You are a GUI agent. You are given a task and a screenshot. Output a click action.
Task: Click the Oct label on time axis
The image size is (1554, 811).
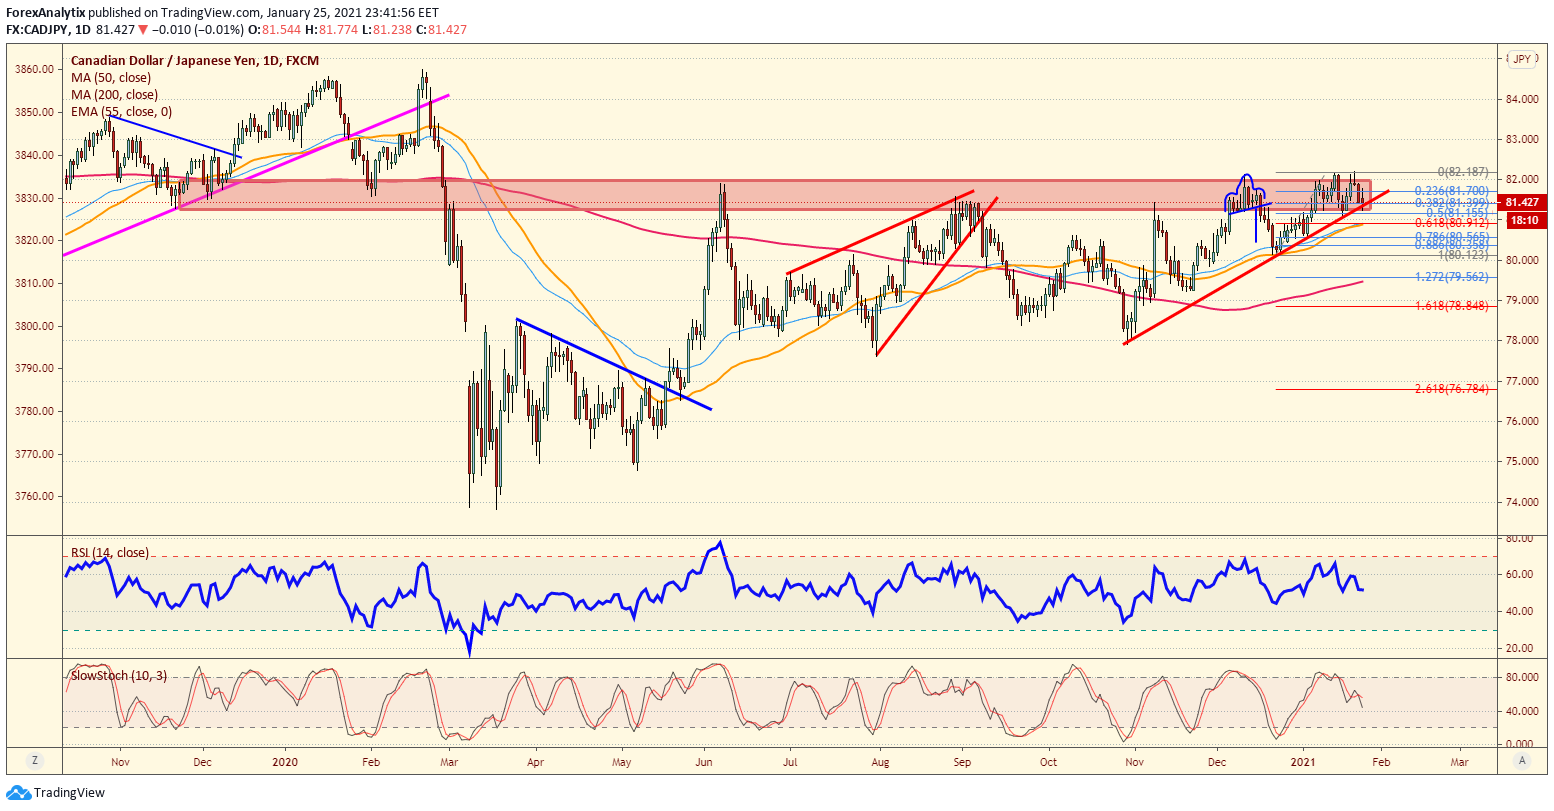[1049, 762]
